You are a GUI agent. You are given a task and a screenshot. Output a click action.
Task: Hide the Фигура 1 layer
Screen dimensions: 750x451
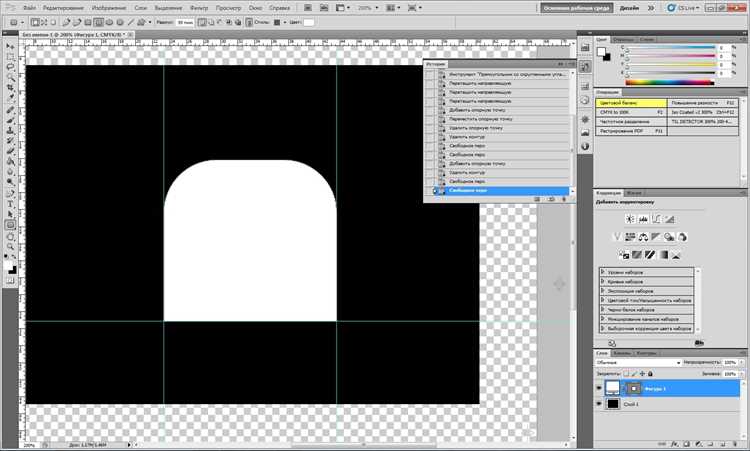tap(599, 388)
